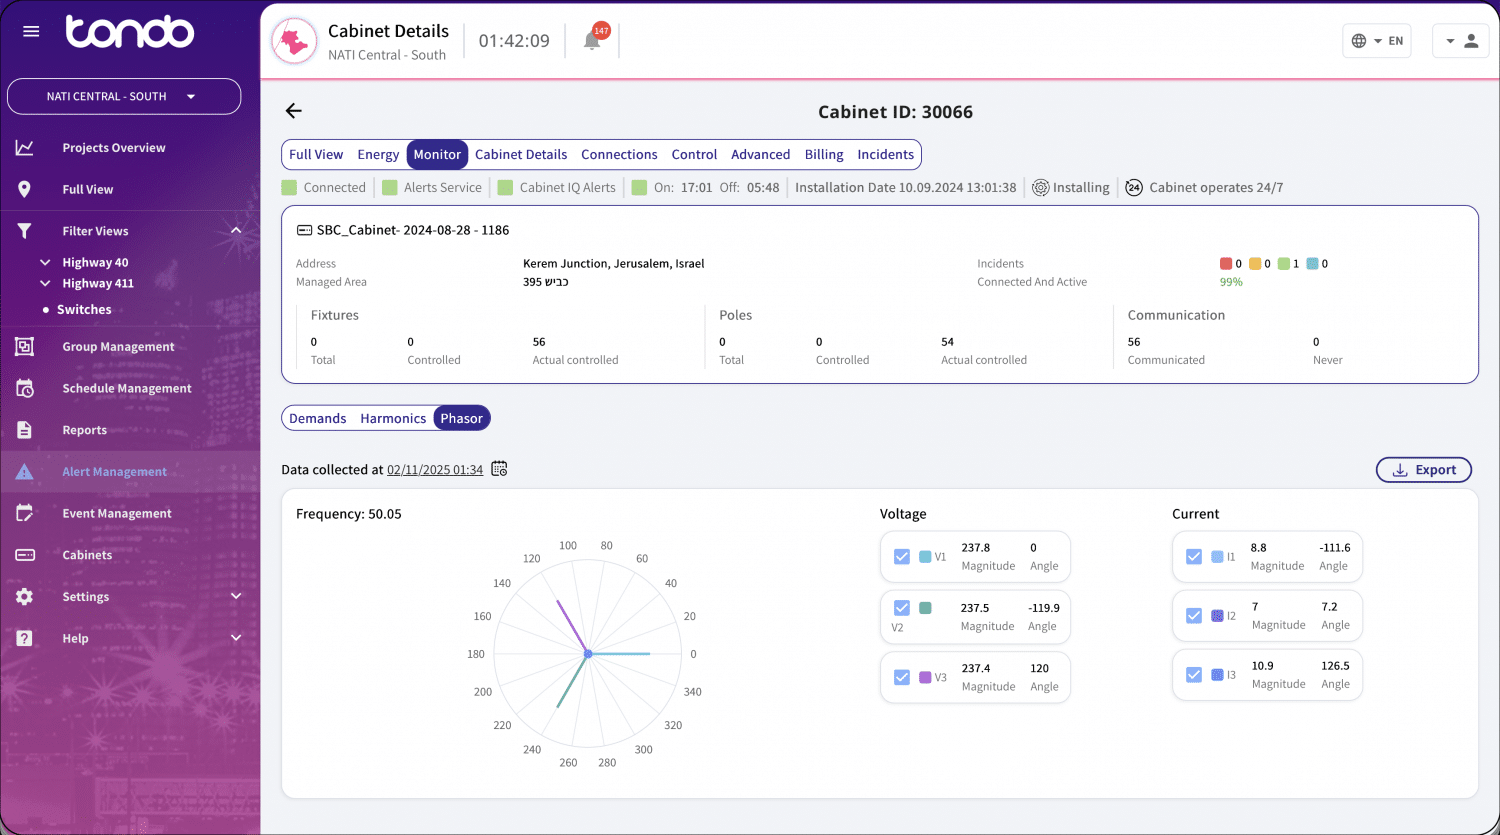Open the Billing tab

pyautogui.click(x=824, y=155)
